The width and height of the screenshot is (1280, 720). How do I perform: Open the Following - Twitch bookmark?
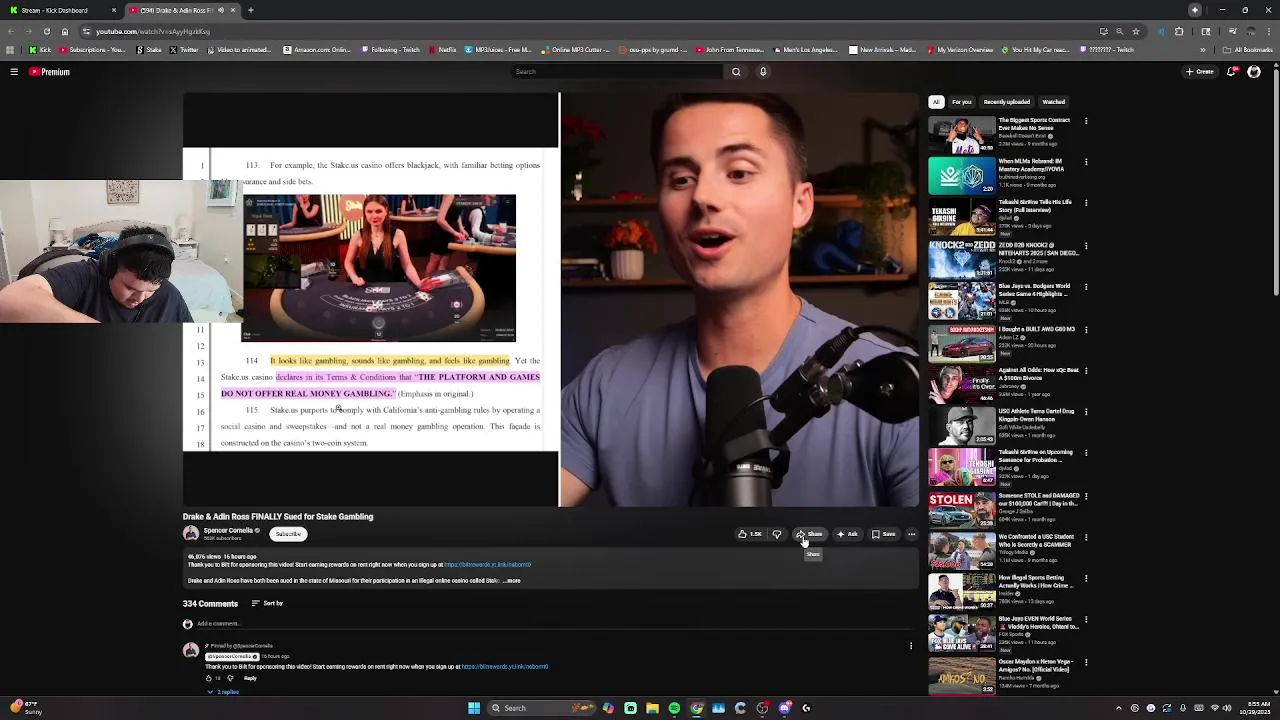390,50
